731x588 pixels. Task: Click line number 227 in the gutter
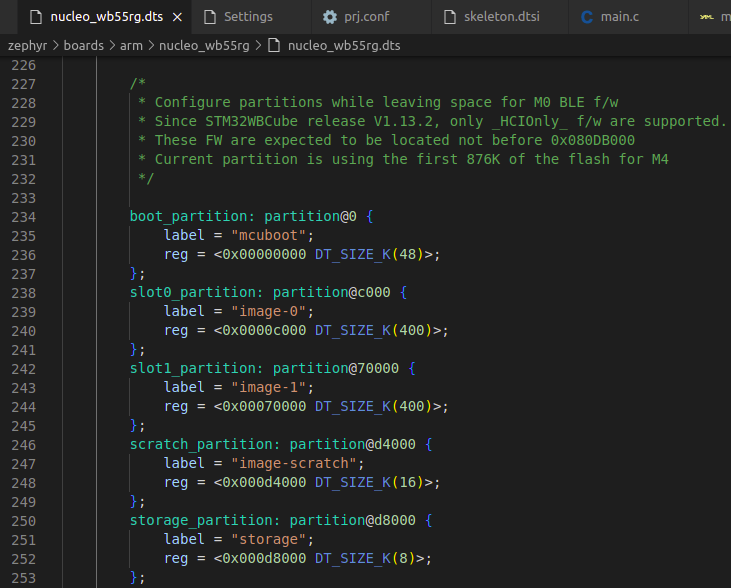[x=23, y=84]
